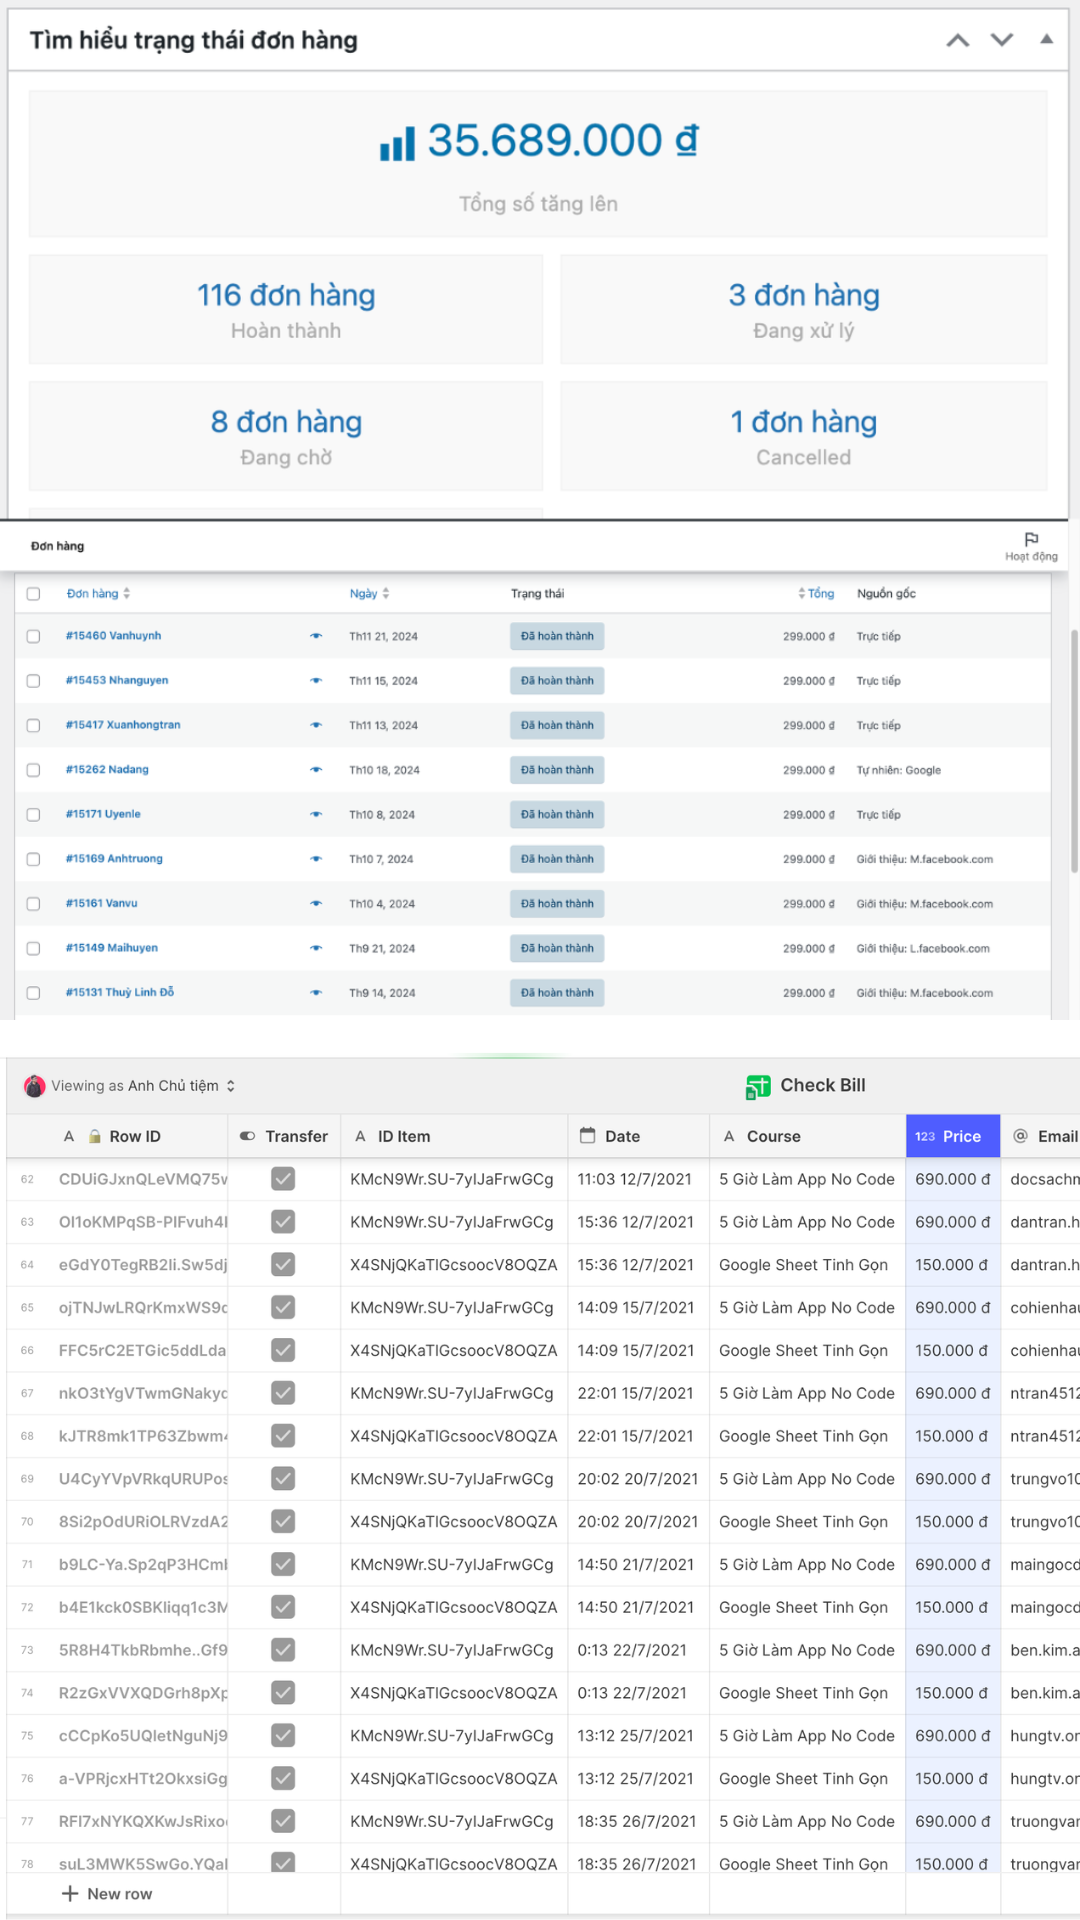Preview order #15149 Maihuyen eye icon
This screenshot has width=1080, height=1920.
(x=316, y=948)
